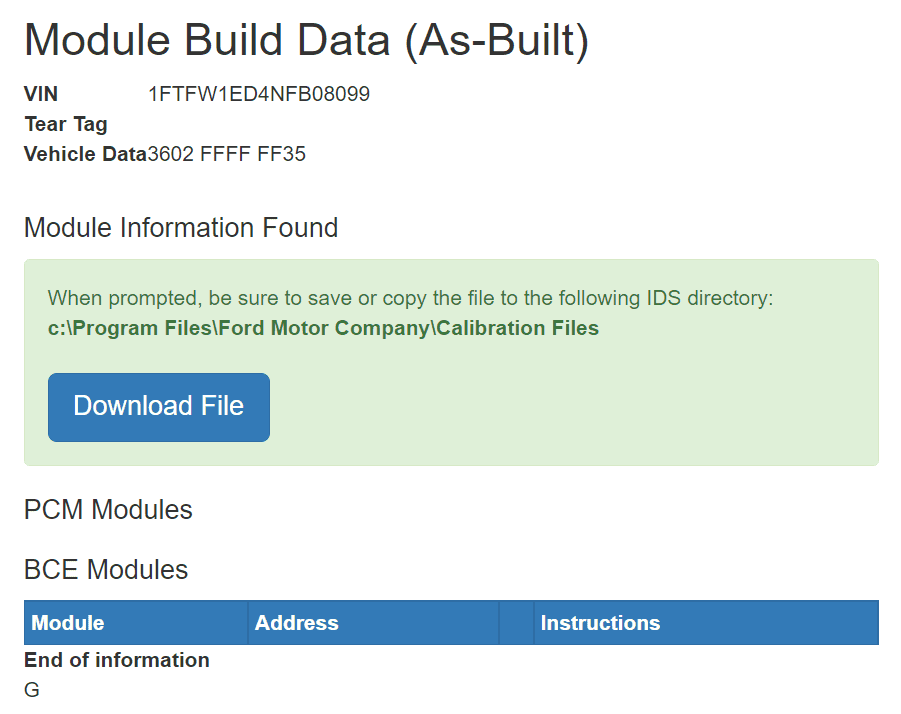Click the End of information text
This screenshot has height=714, width=901.
[117, 660]
